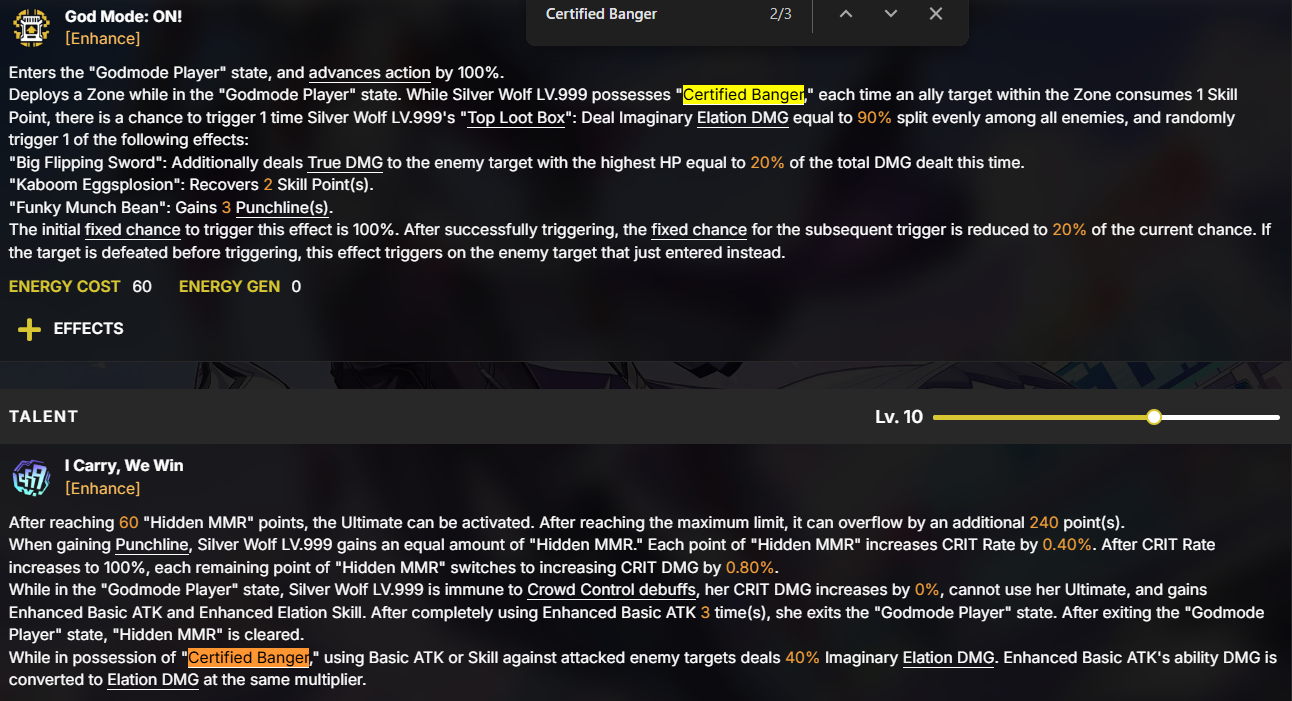Image resolution: width=1292 pixels, height=701 pixels.
Task: Open the "Top Loot Box" term link
Action: point(520,117)
